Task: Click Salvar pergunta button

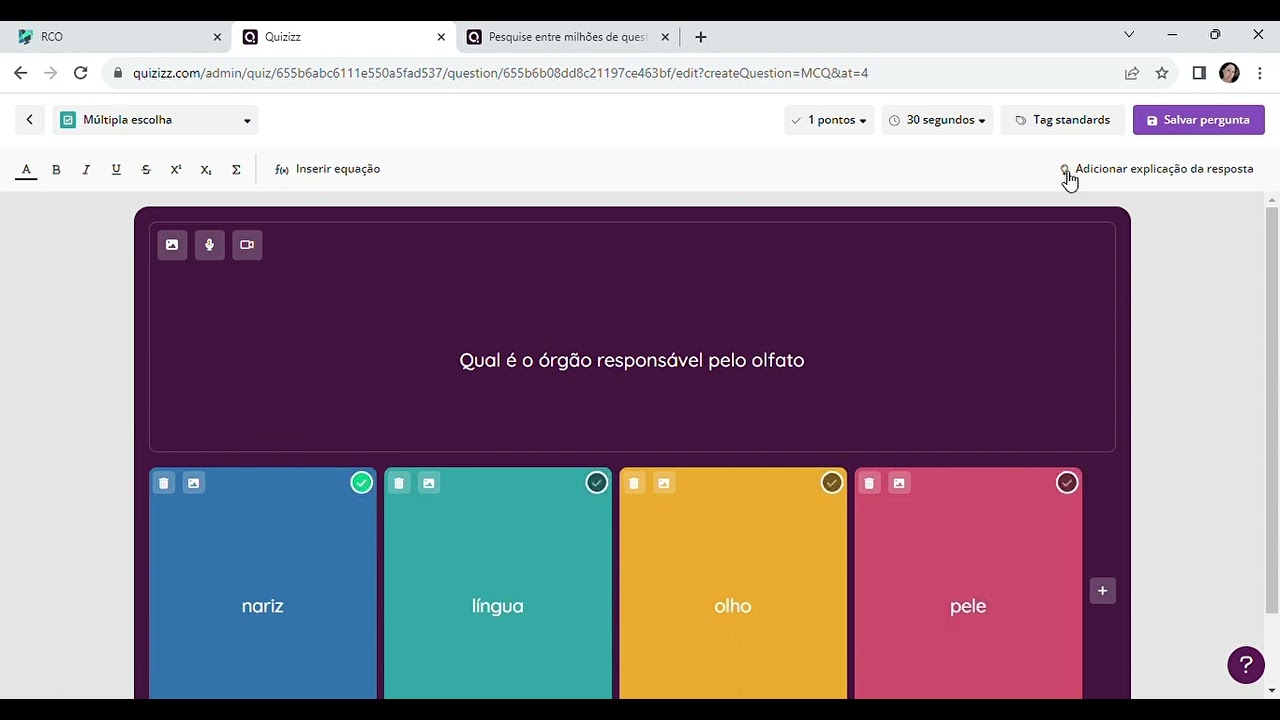Action: [x=1199, y=120]
